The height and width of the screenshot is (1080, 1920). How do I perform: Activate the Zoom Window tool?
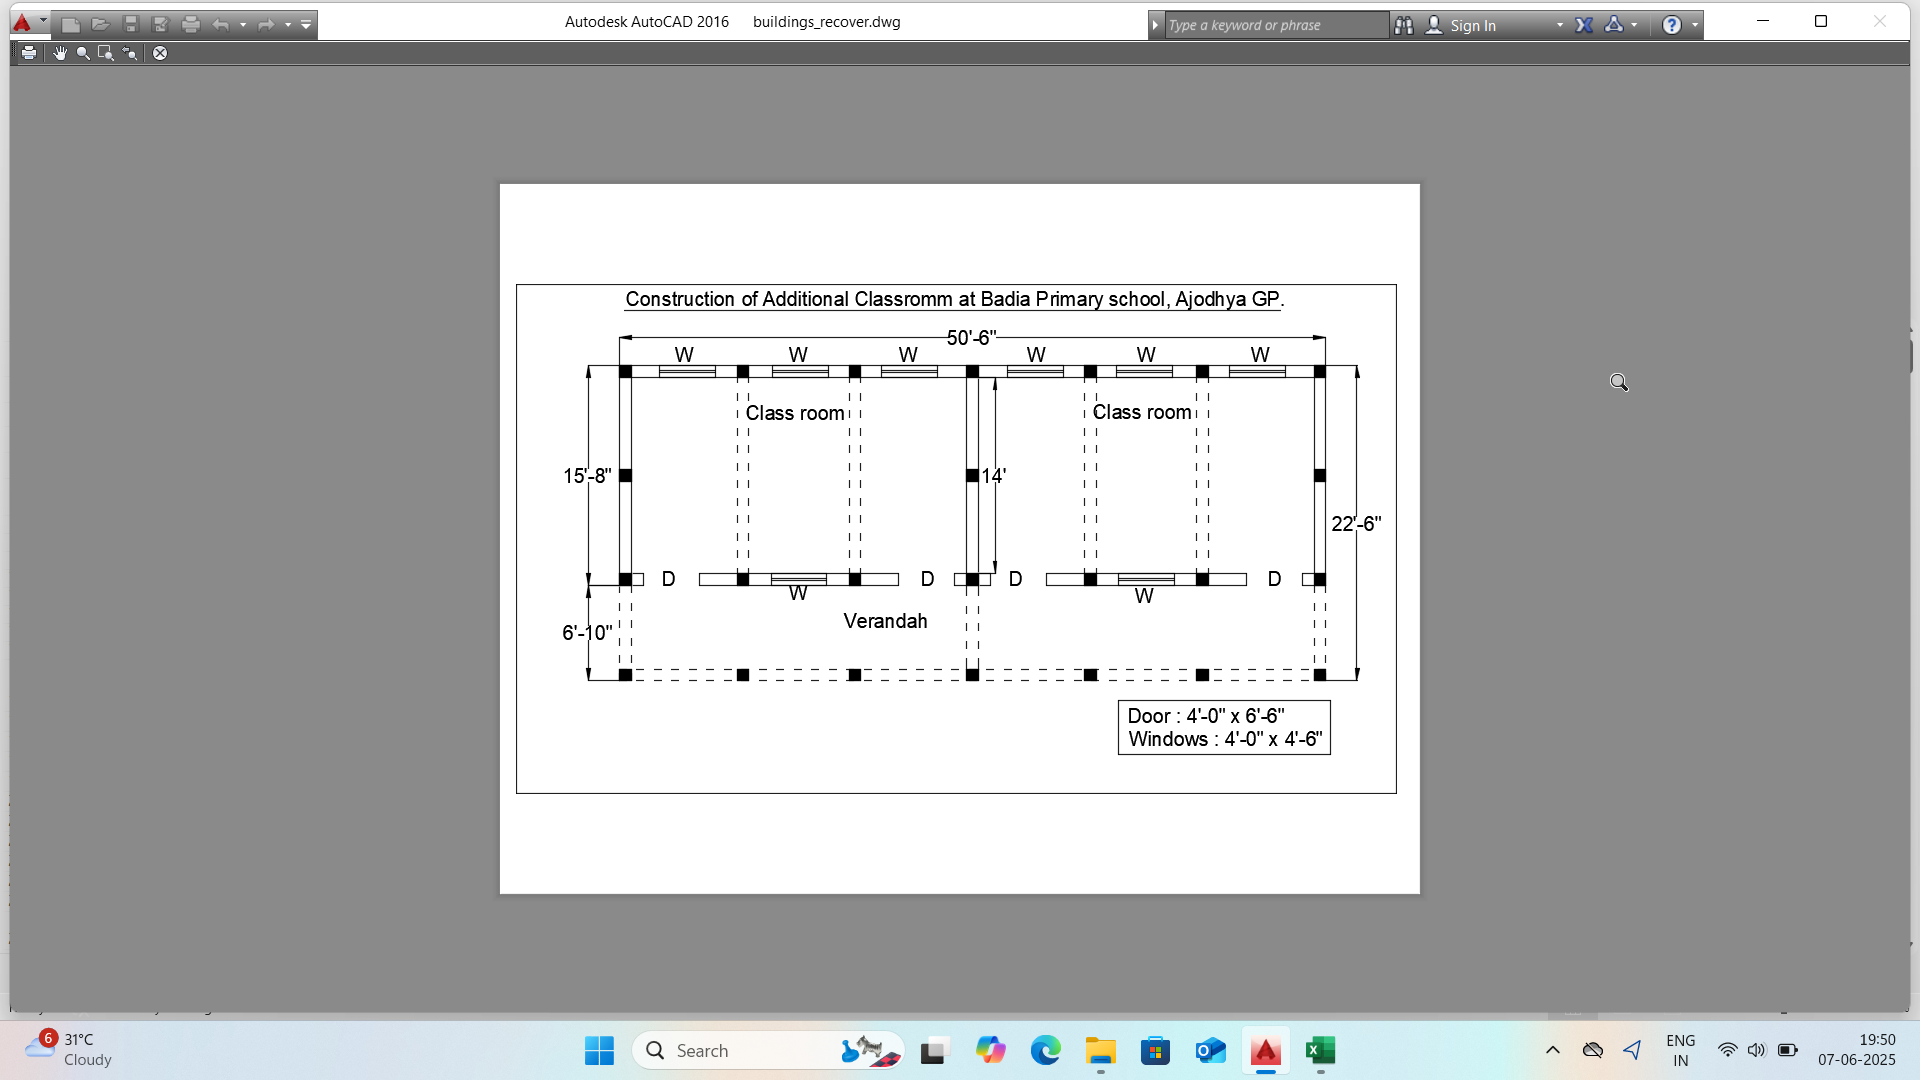[106, 53]
